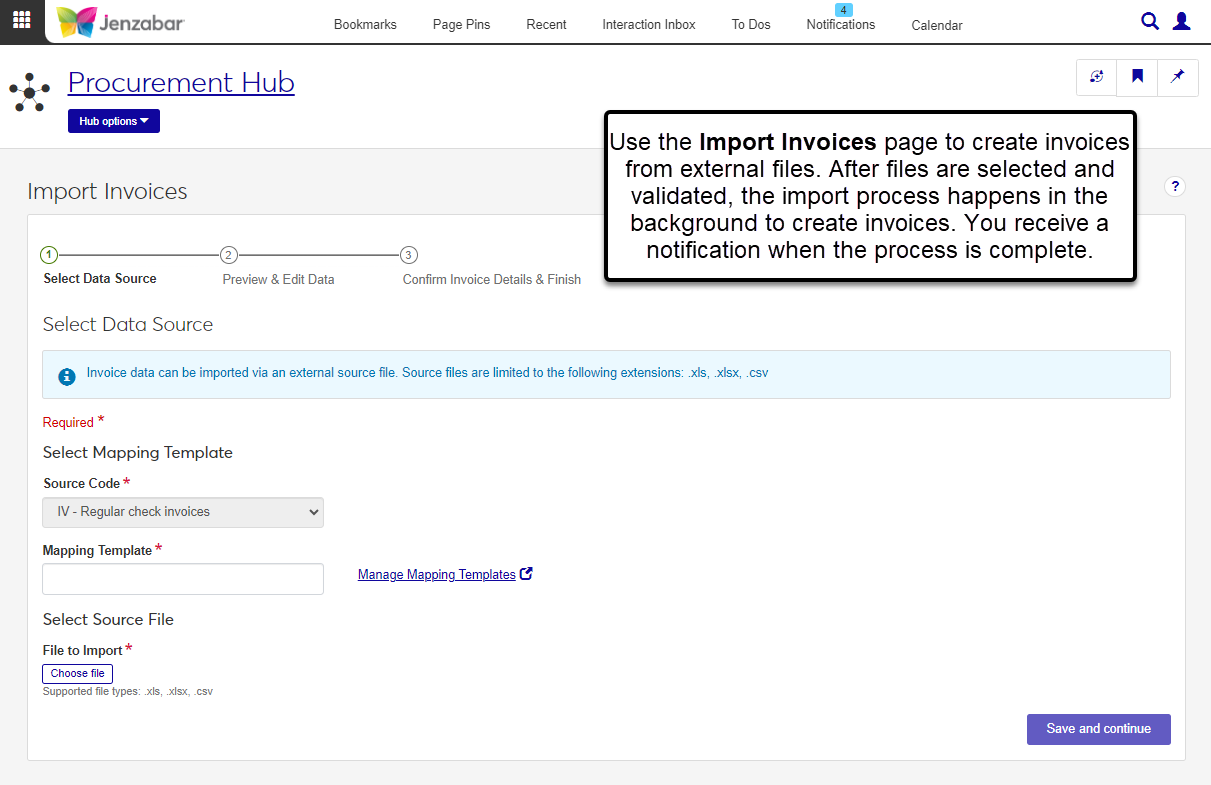The image size is (1211, 785).
Task: Click Save and continue button
Action: point(1098,729)
